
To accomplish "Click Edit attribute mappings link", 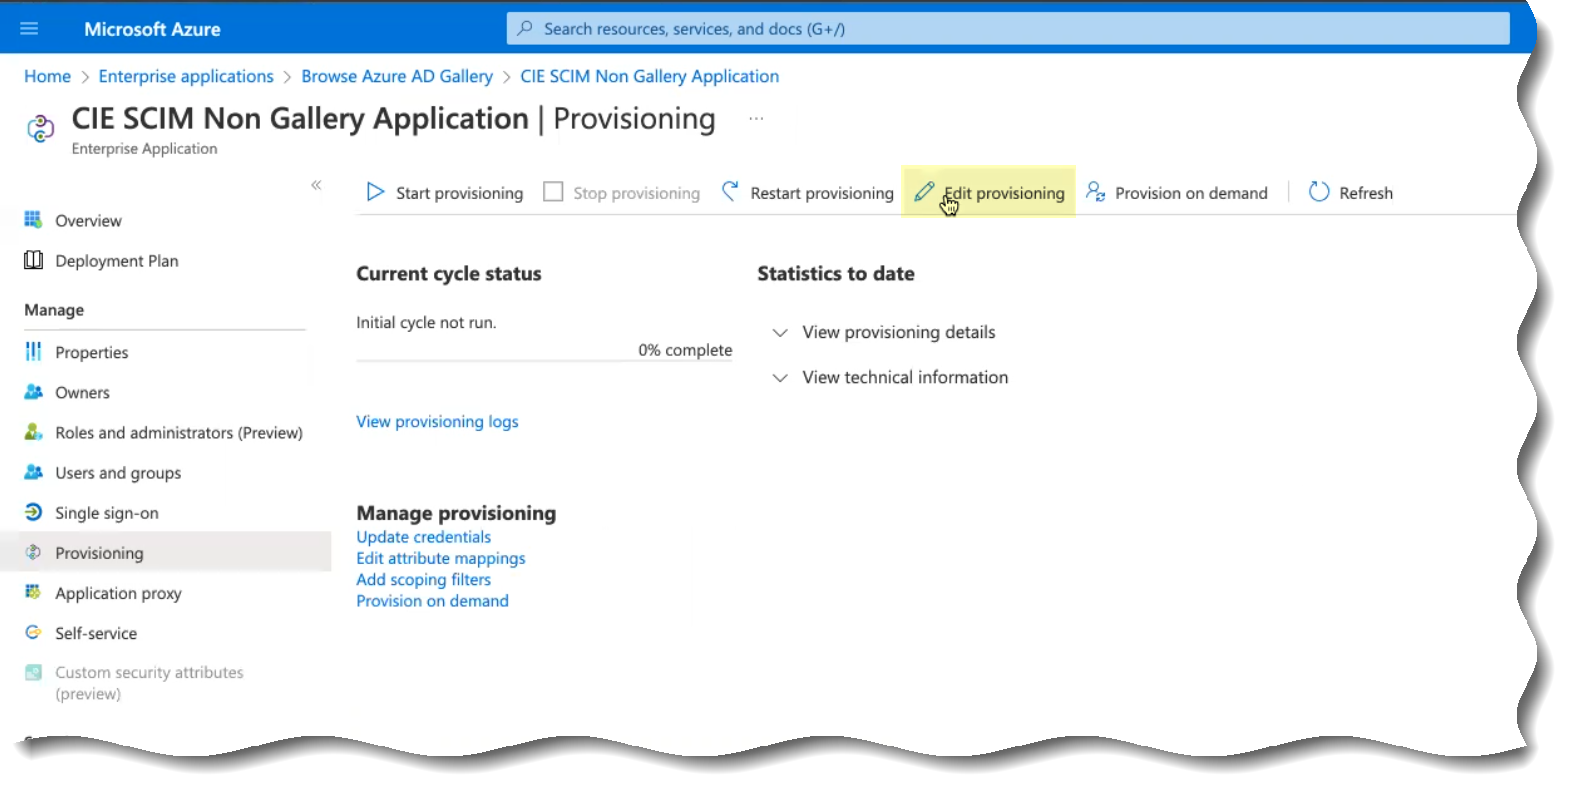I will click(x=440, y=558).
